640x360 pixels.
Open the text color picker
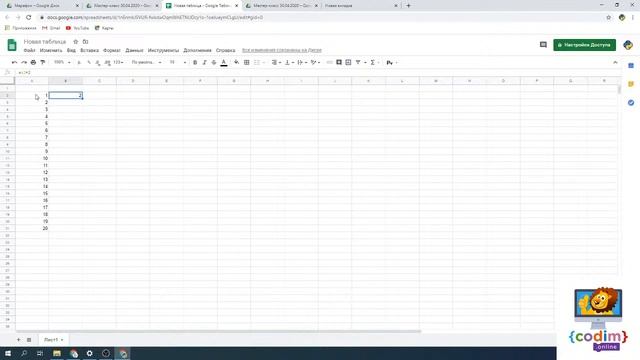tap(224, 62)
